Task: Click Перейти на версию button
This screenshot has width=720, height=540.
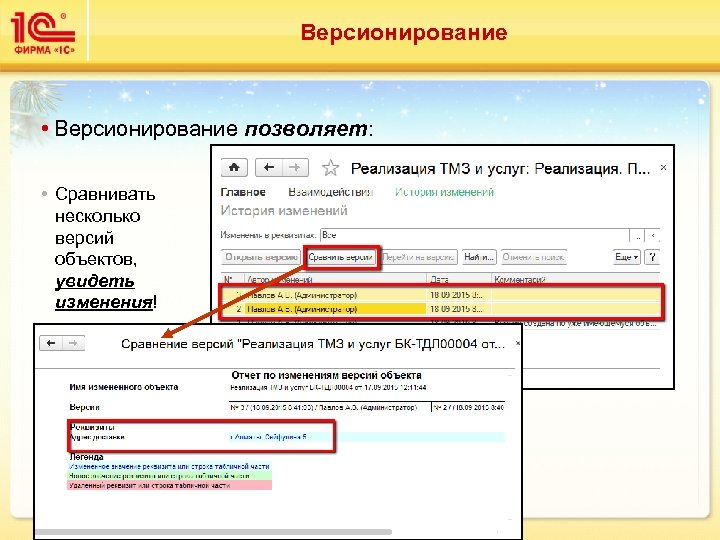Action: point(418,257)
